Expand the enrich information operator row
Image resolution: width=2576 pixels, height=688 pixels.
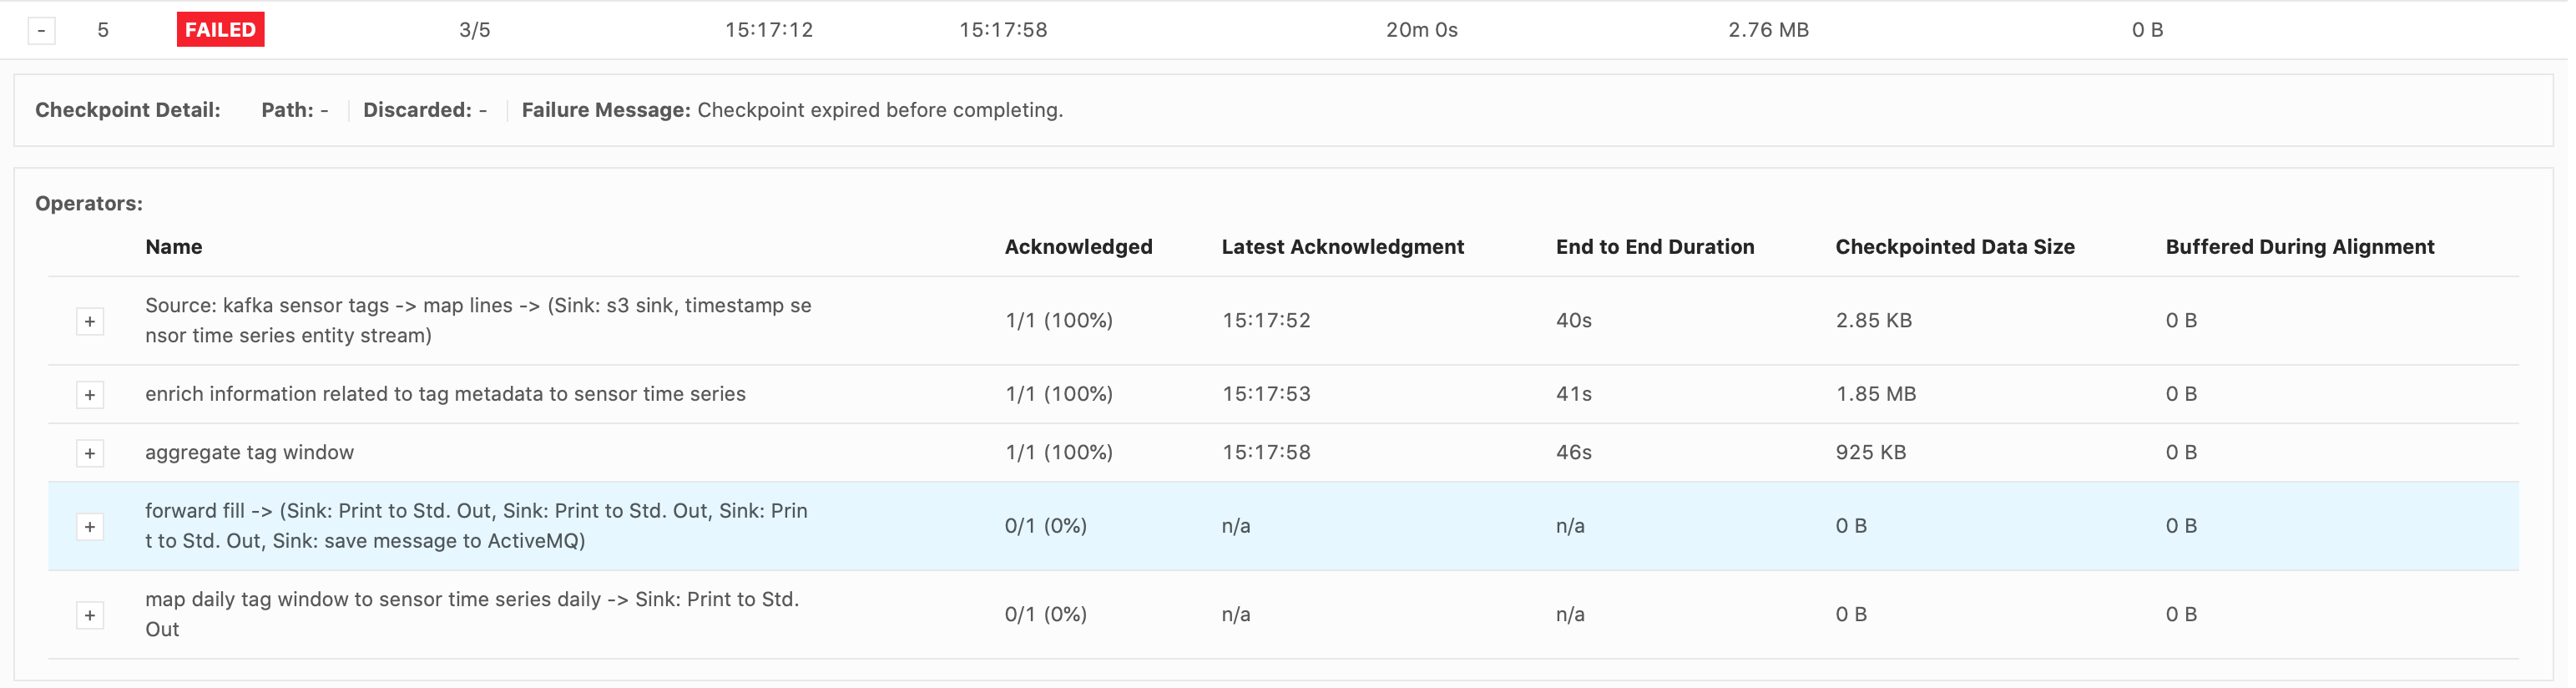click(x=90, y=395)
